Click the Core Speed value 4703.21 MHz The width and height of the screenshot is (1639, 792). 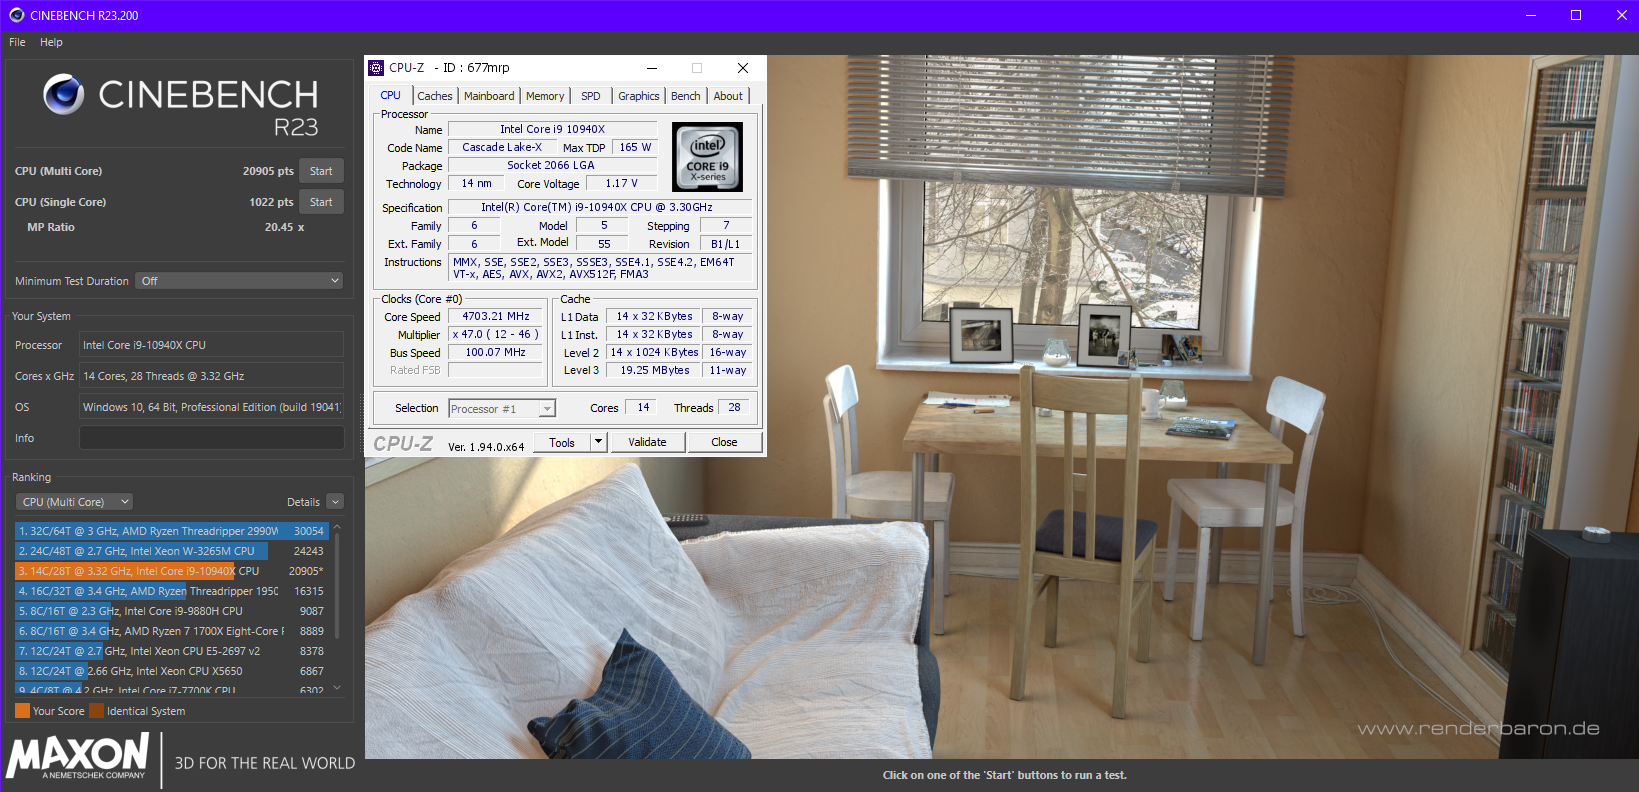(496, 316)
